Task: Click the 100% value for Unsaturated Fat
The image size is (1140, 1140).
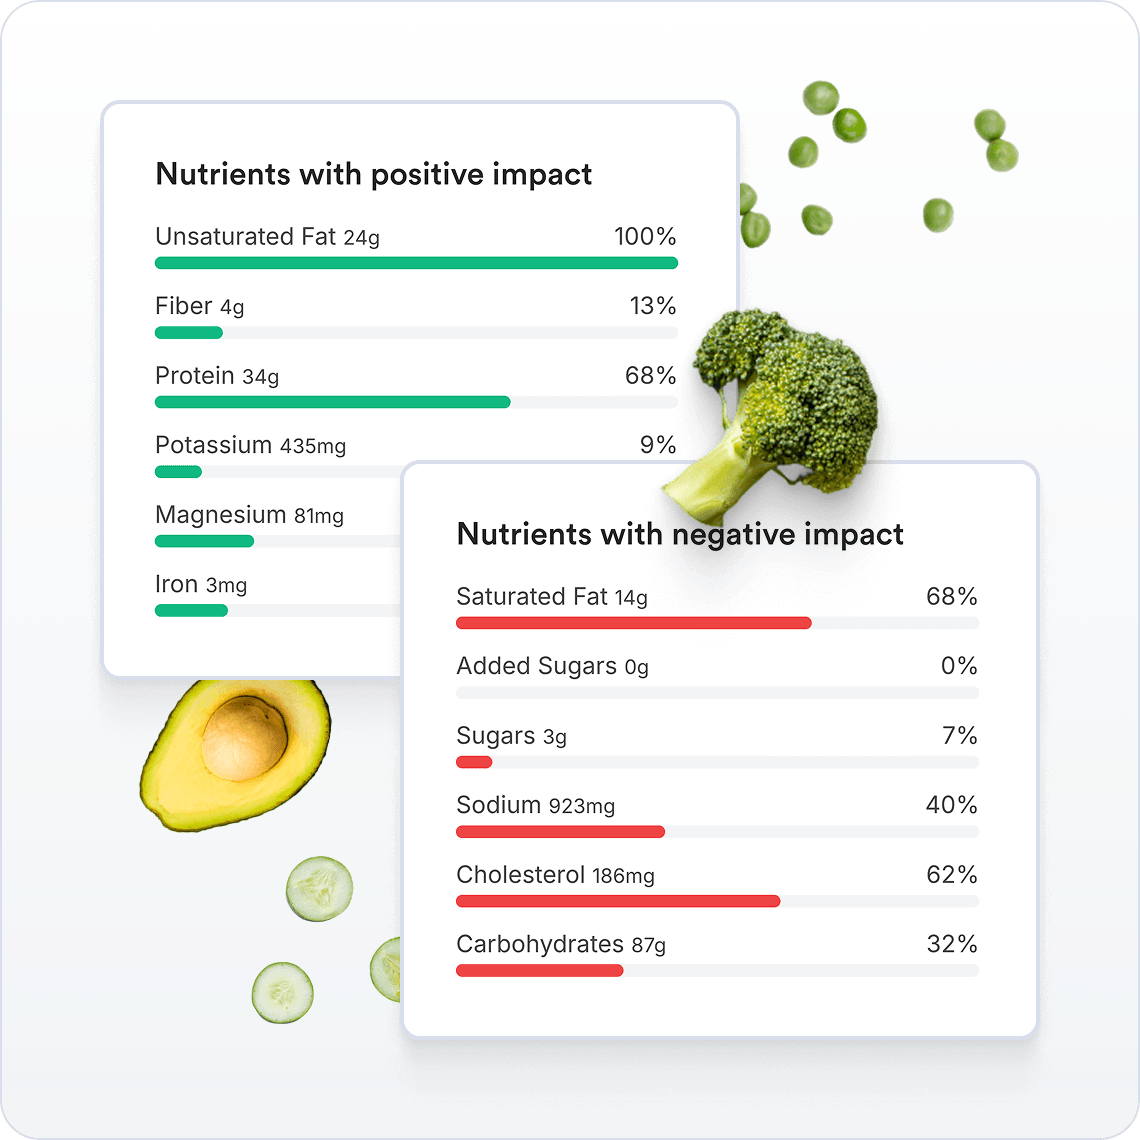Action: point(645,237)
